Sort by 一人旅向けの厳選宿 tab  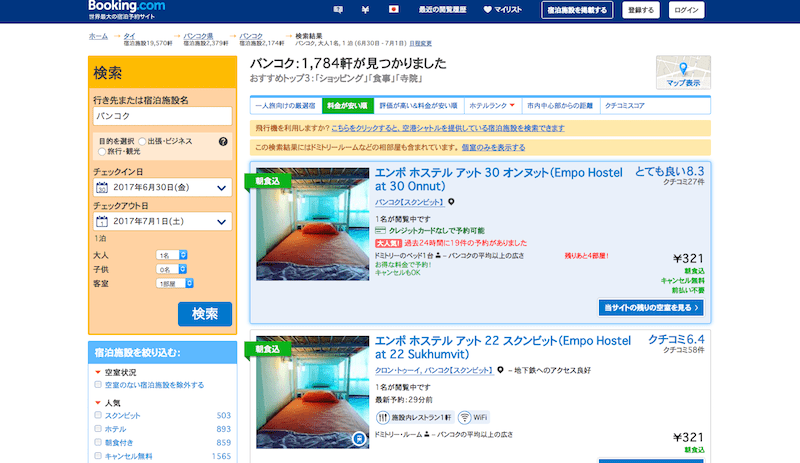pyautogui.click(x=285, y=106)
